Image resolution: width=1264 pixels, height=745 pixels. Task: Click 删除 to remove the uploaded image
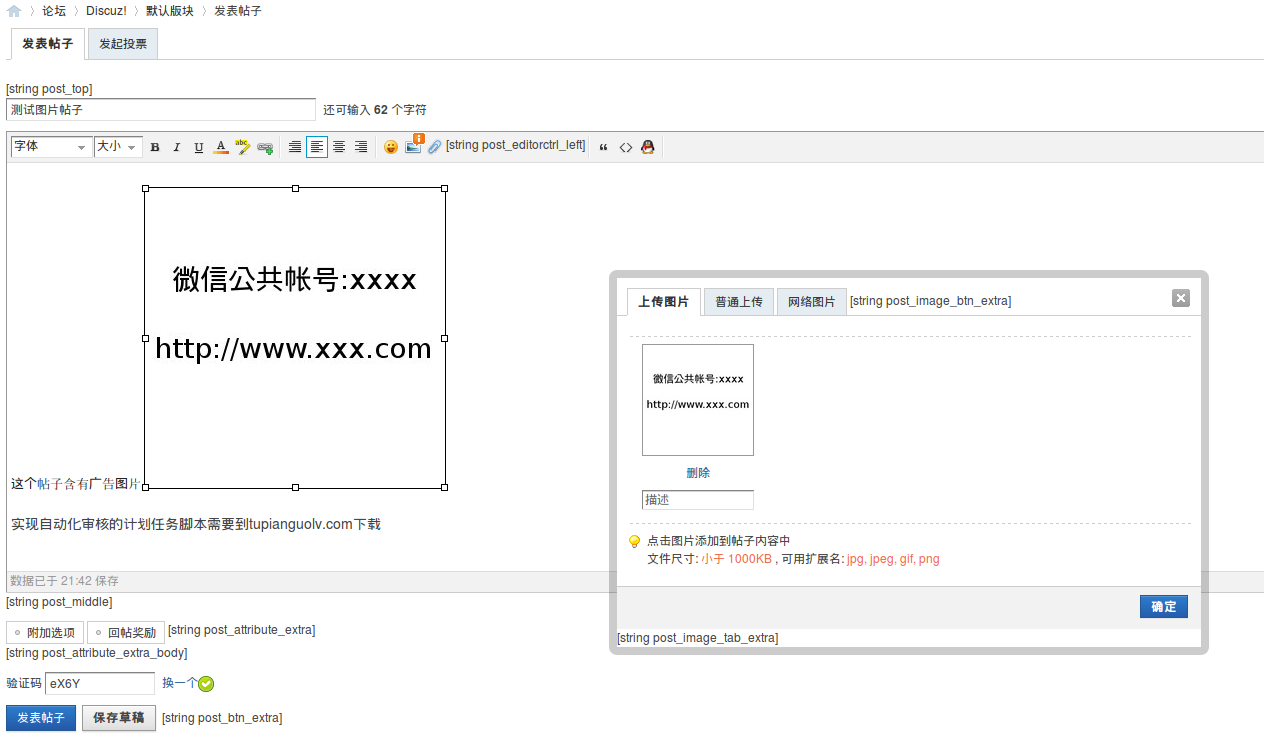pos(699,472)
